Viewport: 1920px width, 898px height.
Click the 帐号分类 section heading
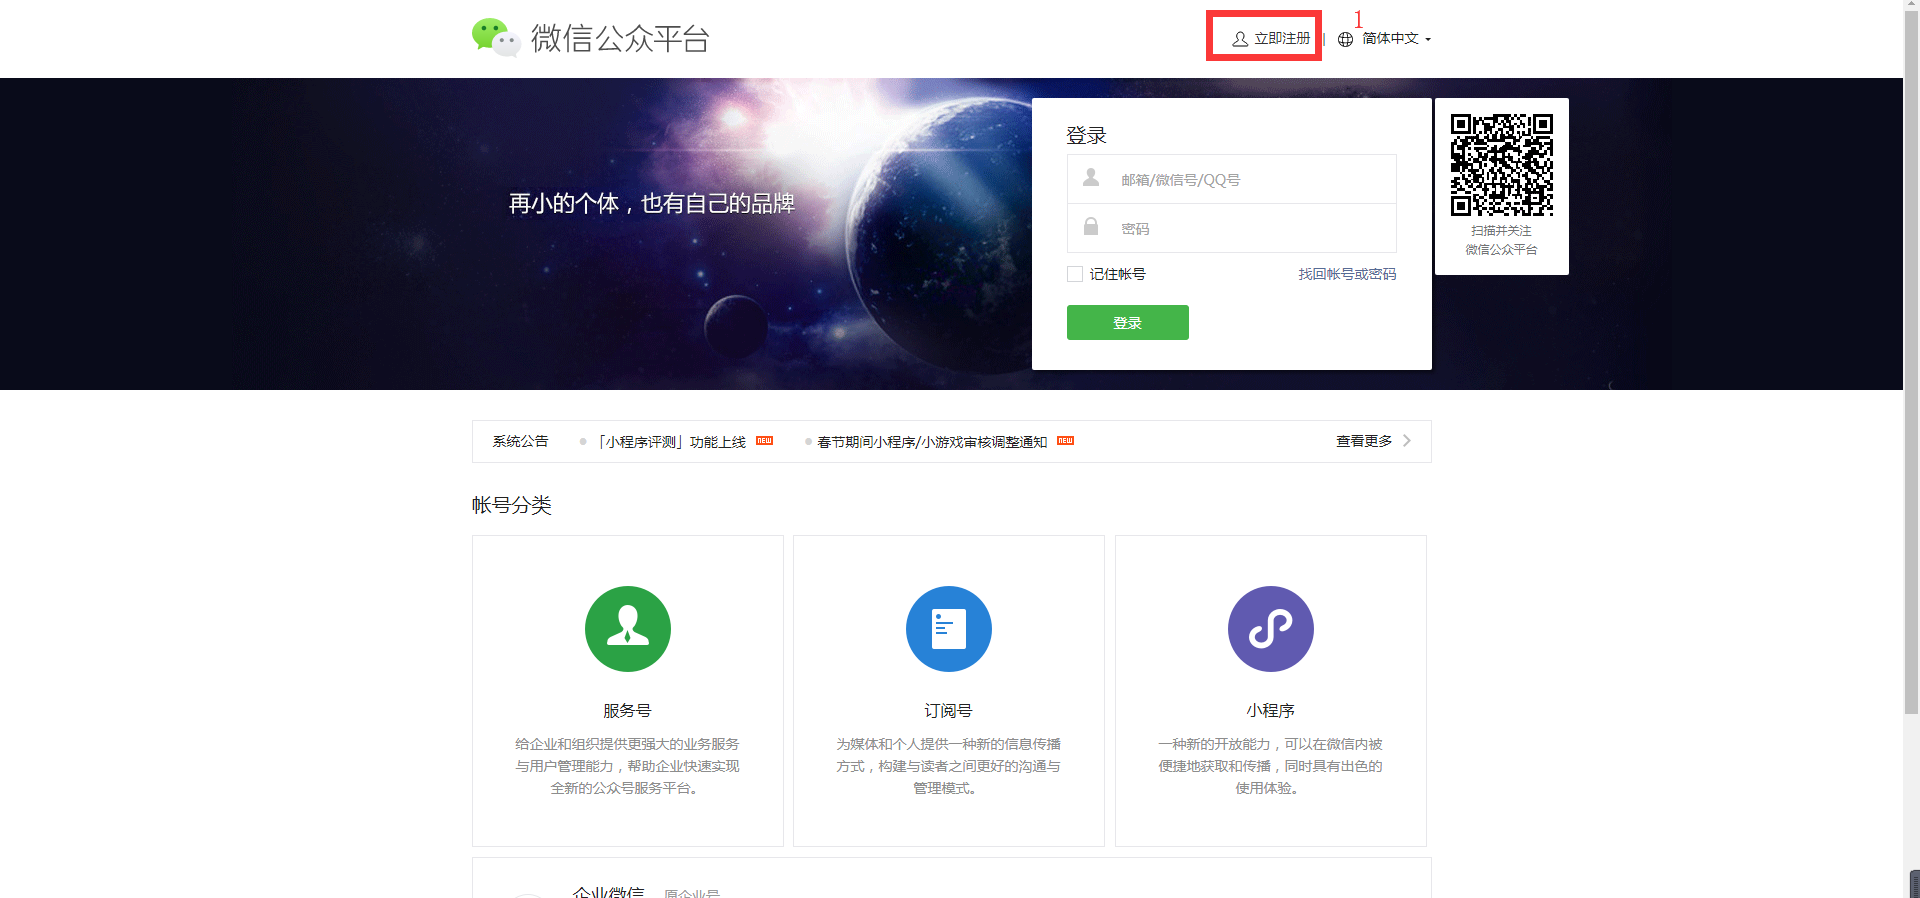[512, 505]
